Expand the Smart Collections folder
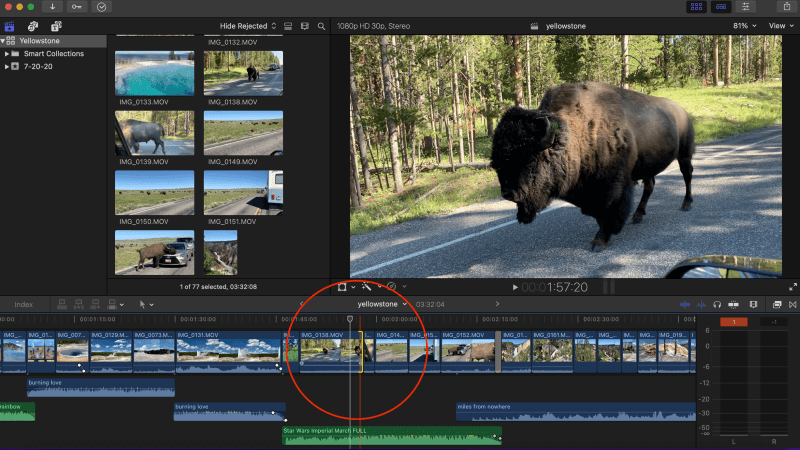This screenshot has height=450, width=800. (x=7, y=54)
